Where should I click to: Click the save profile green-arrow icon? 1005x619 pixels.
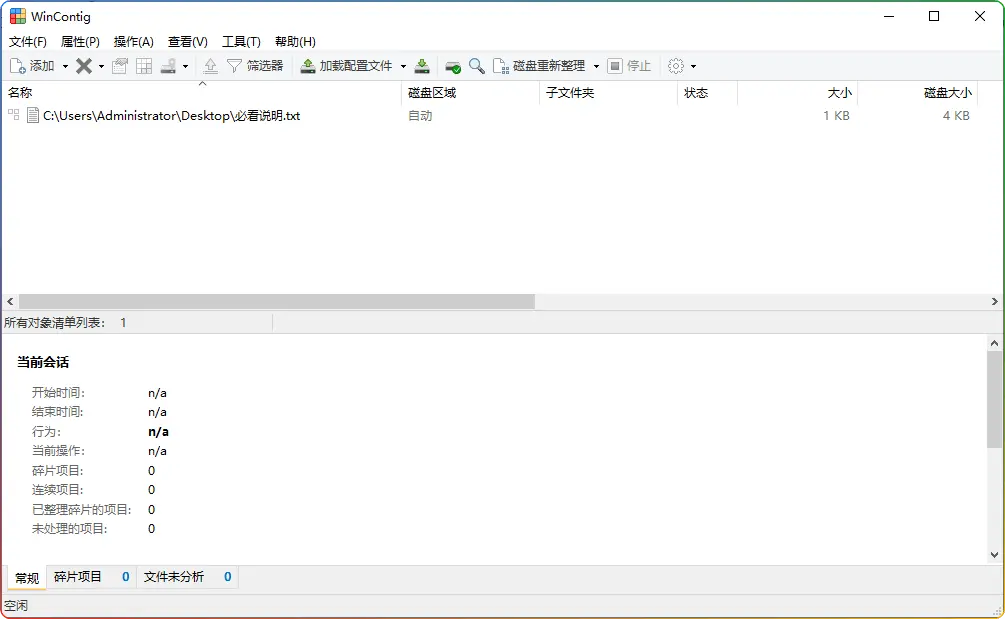422,66
